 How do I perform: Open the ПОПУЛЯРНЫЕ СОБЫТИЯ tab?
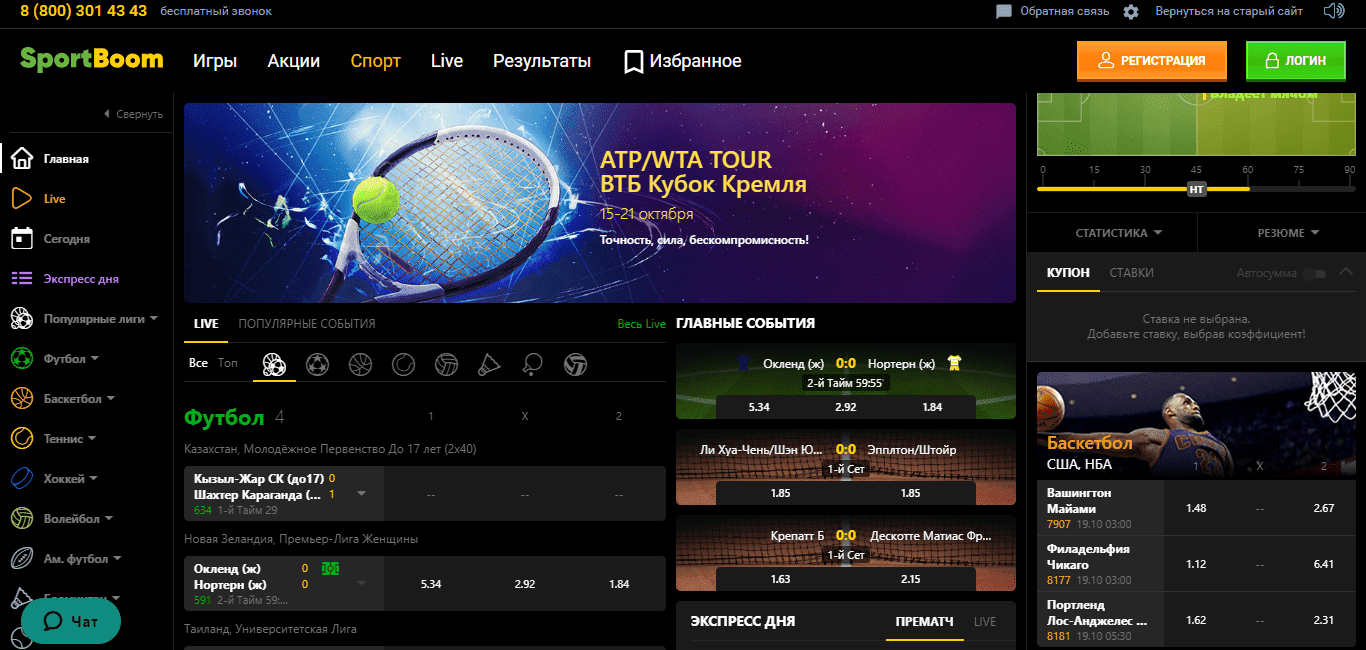[306, 324]
